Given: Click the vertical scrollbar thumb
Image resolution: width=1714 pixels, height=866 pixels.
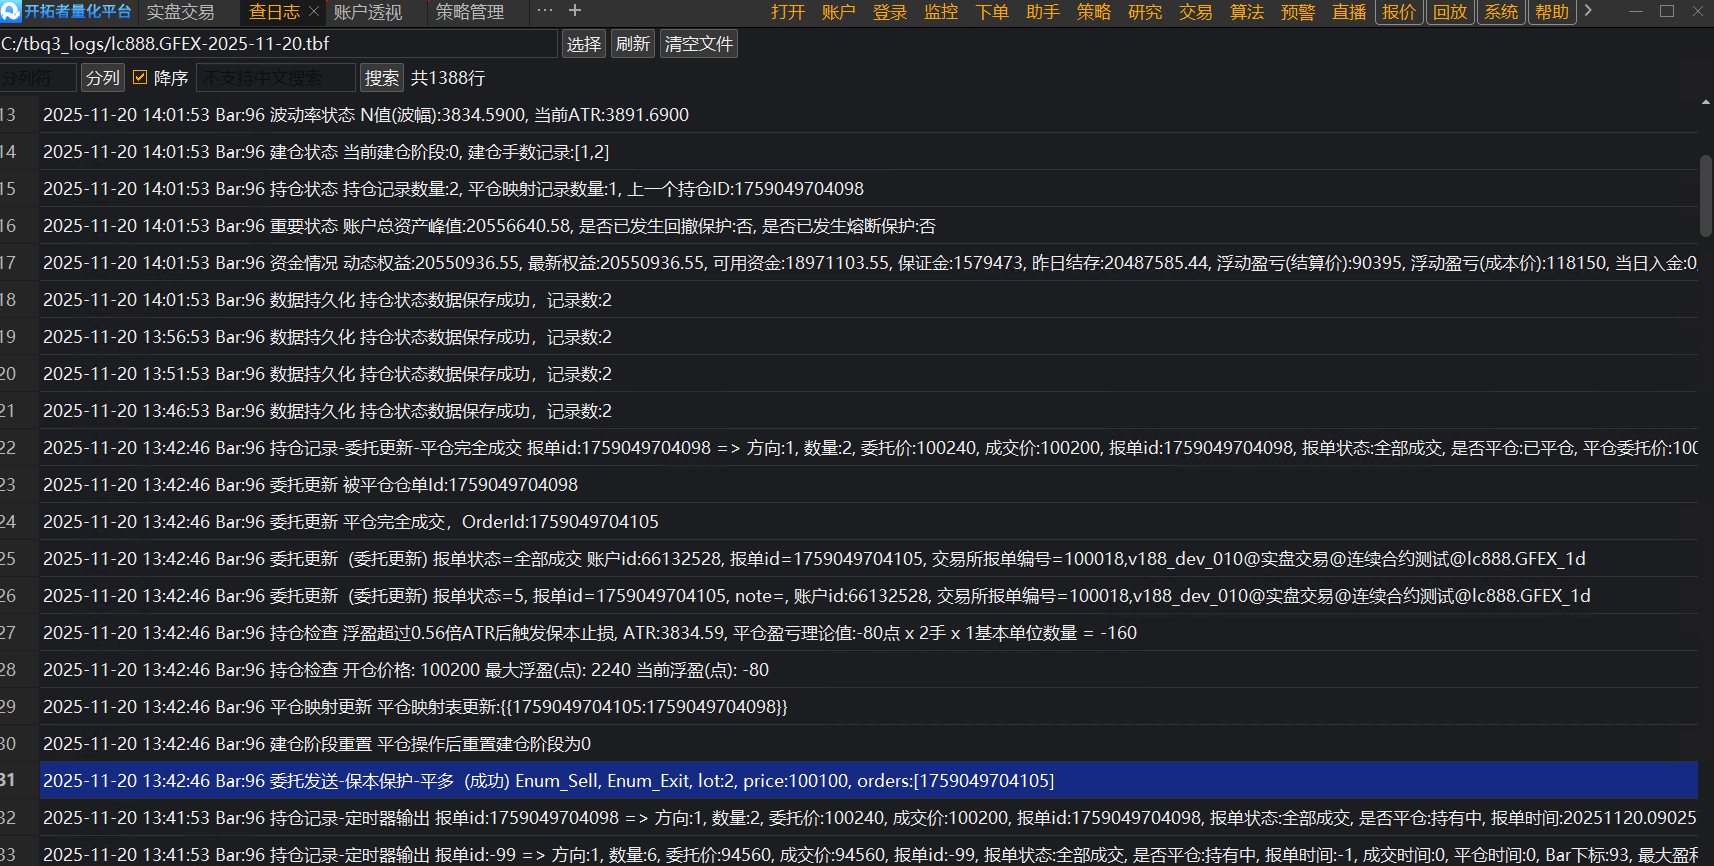Looking at the screenshot, I should (x=1705, y=195).
